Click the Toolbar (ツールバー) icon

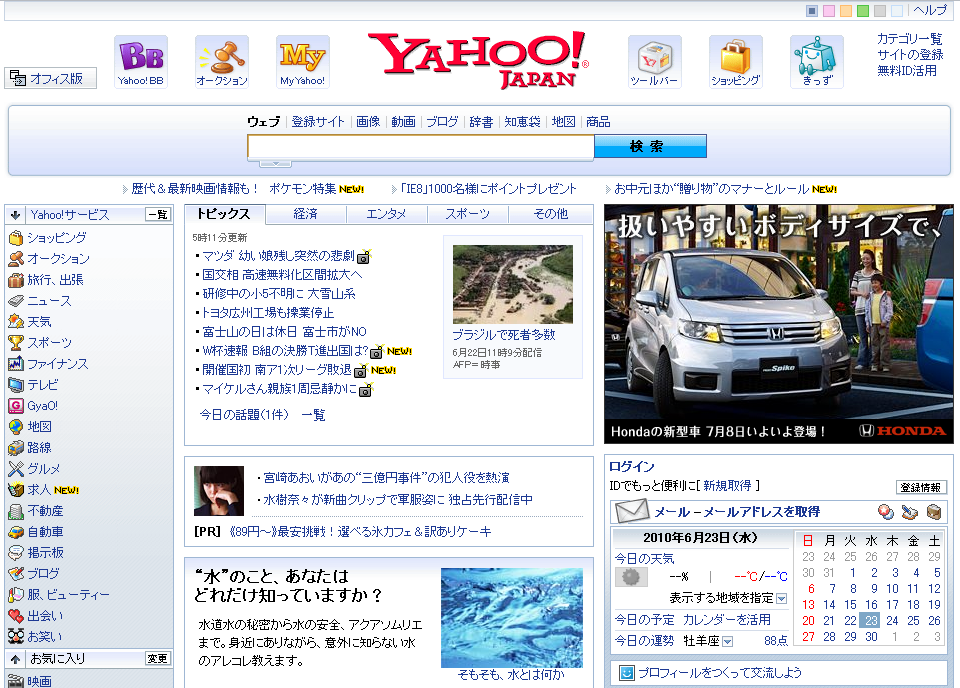(654, 61)
